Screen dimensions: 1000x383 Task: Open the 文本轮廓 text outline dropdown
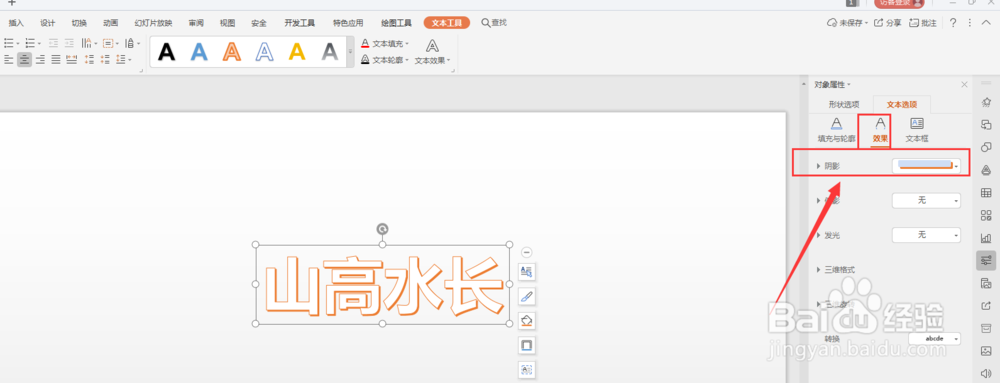[385, 59]
